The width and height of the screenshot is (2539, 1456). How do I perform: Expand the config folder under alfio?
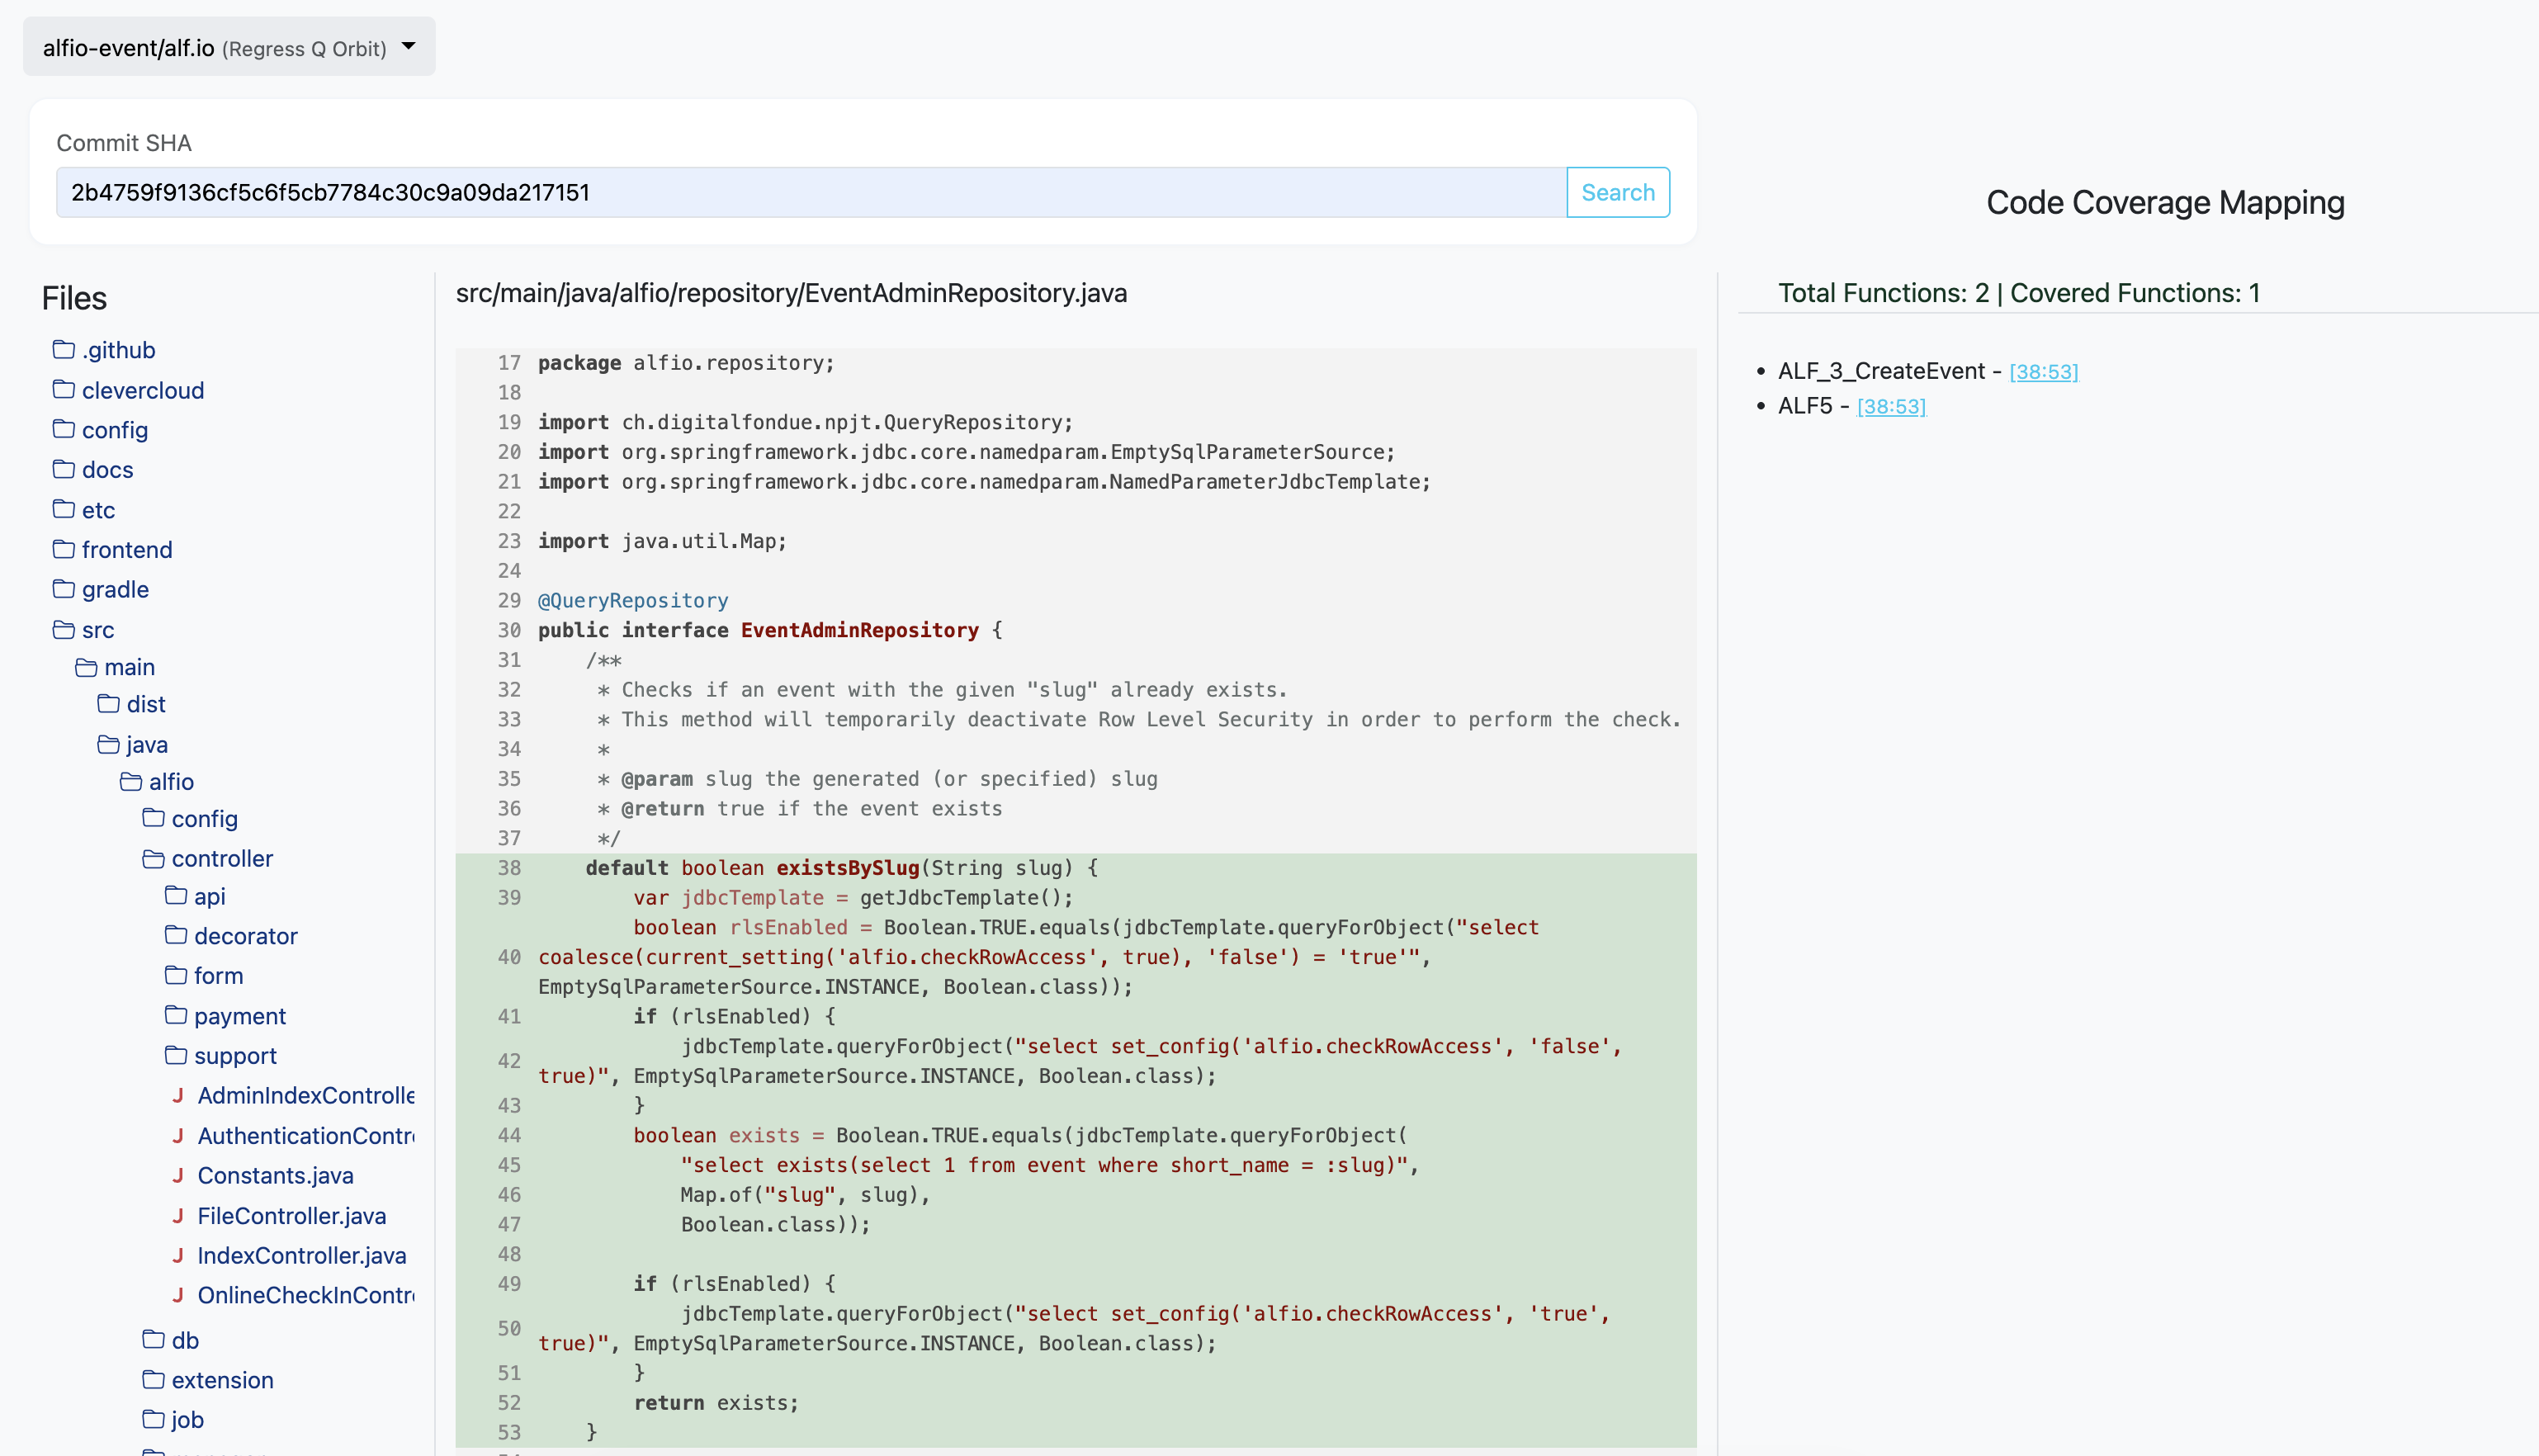[x=204, y=819]
